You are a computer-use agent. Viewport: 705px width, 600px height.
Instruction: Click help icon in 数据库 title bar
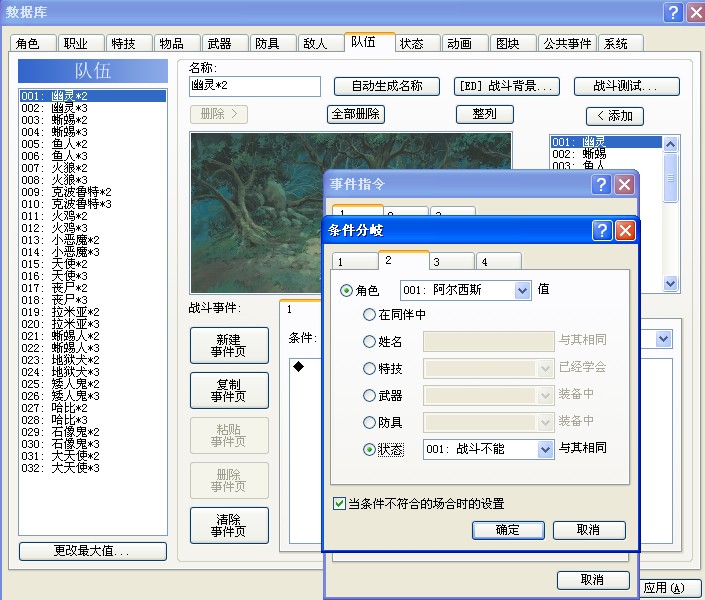point(673,12)
